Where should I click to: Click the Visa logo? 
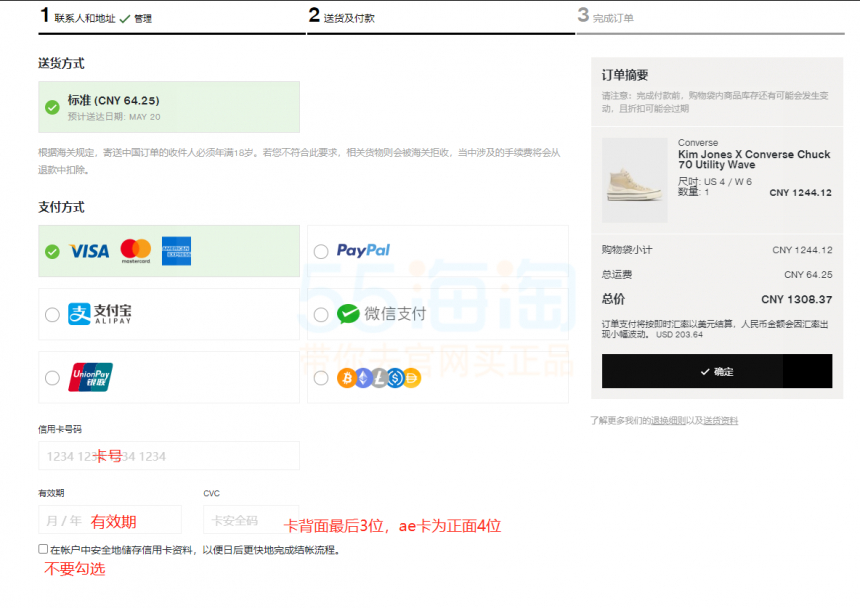89,251
